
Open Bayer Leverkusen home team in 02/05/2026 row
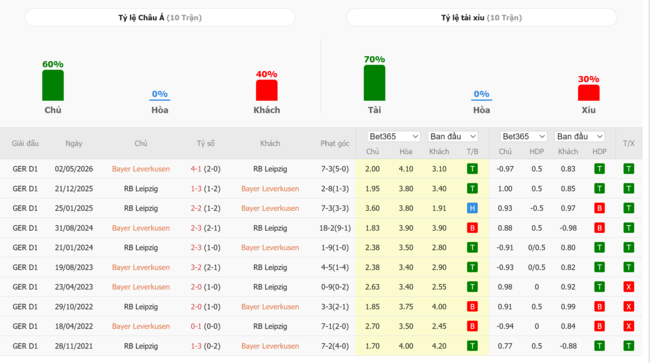pos(141,169)
